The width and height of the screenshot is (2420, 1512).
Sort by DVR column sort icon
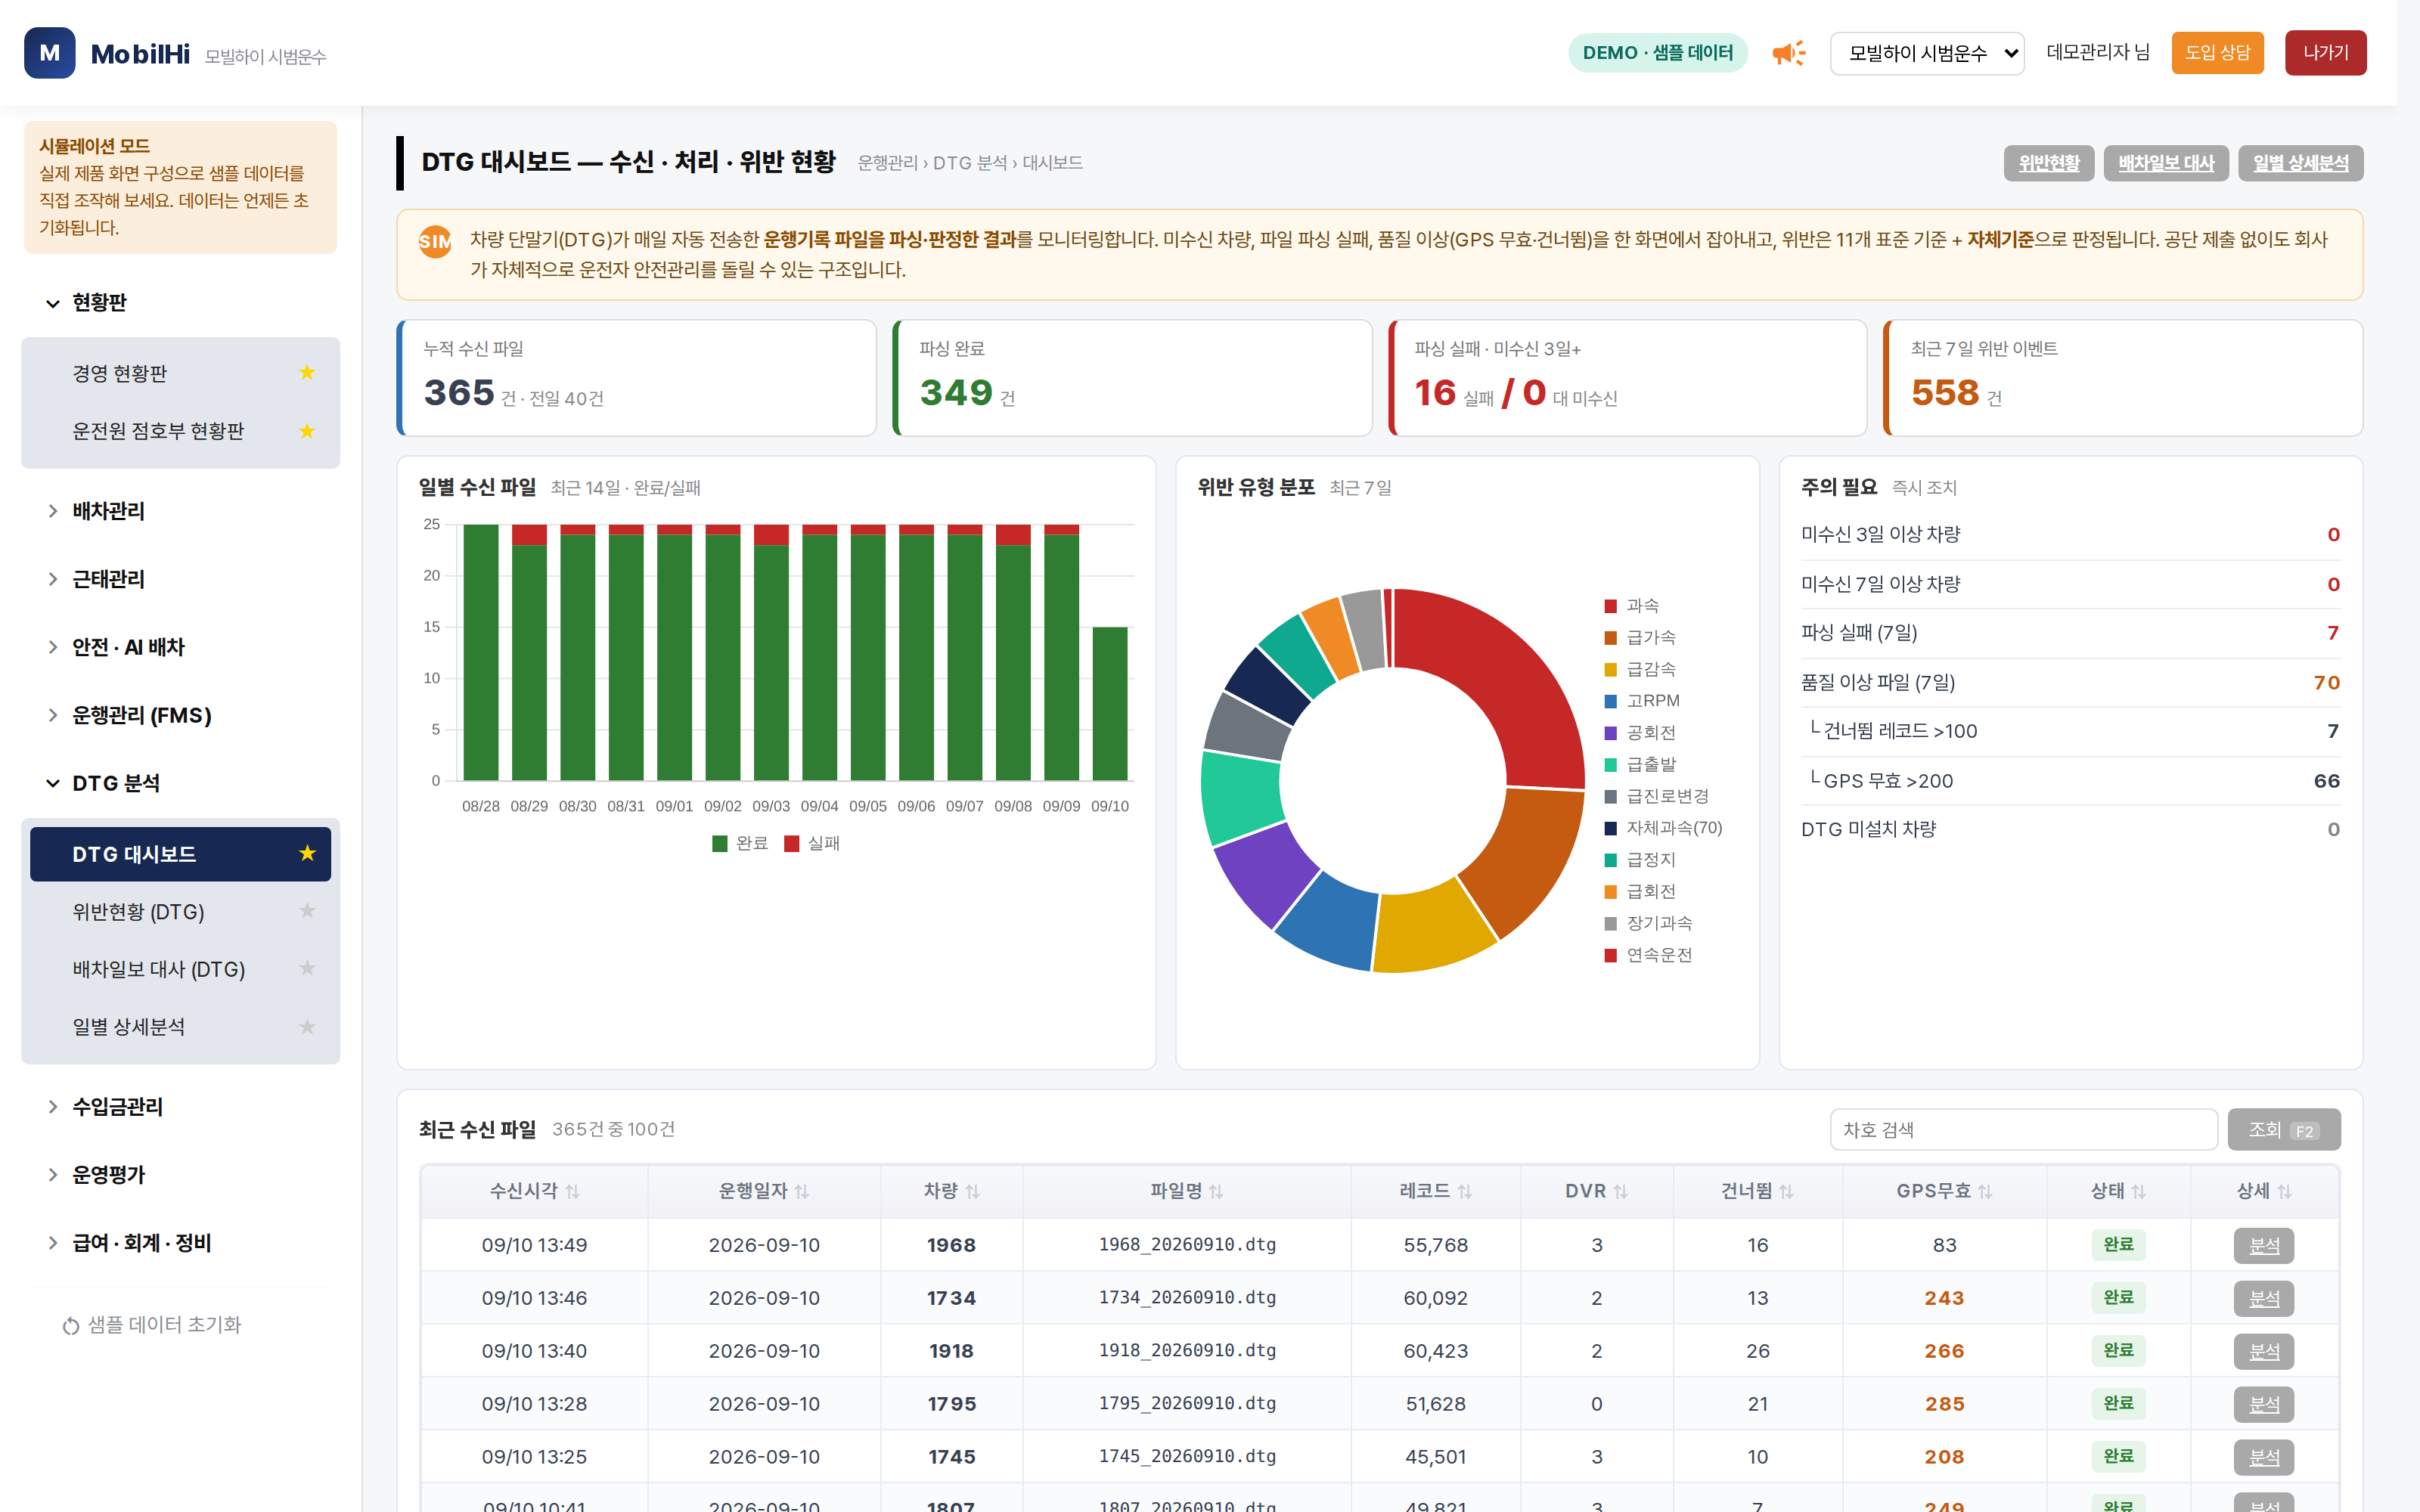[1620, 1192]
